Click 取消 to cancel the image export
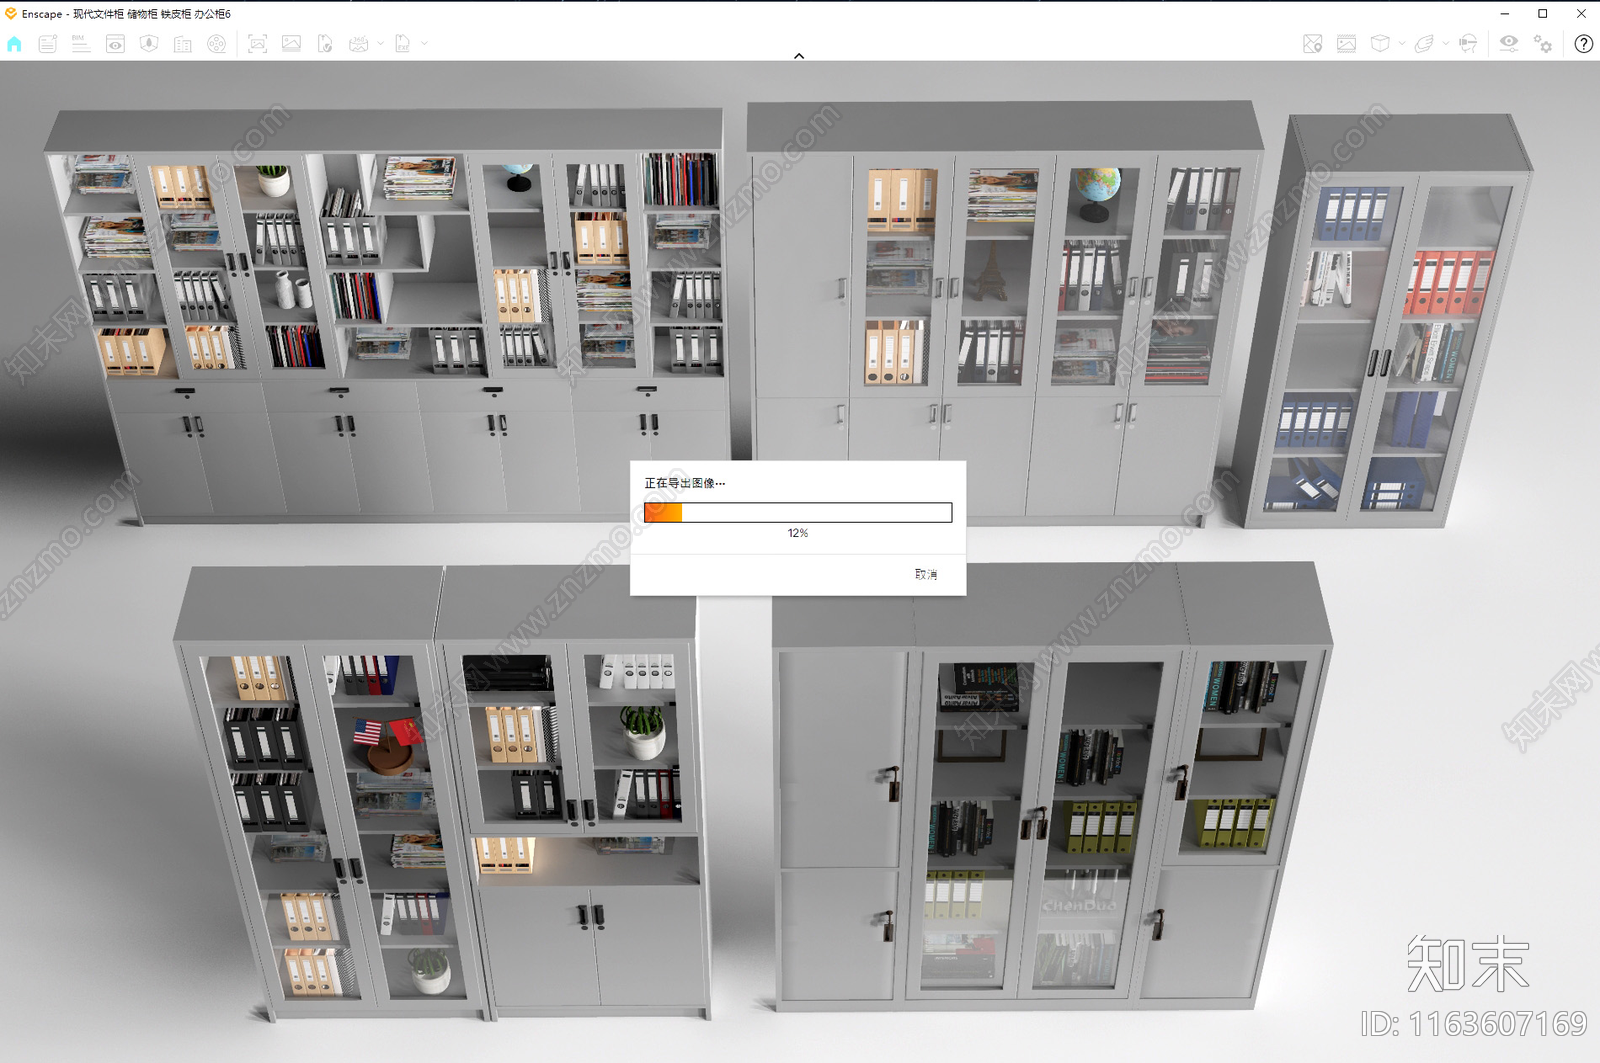The width and height of the screenshot is (1600, 1063). pyautogui.click(x=926, y=574)
